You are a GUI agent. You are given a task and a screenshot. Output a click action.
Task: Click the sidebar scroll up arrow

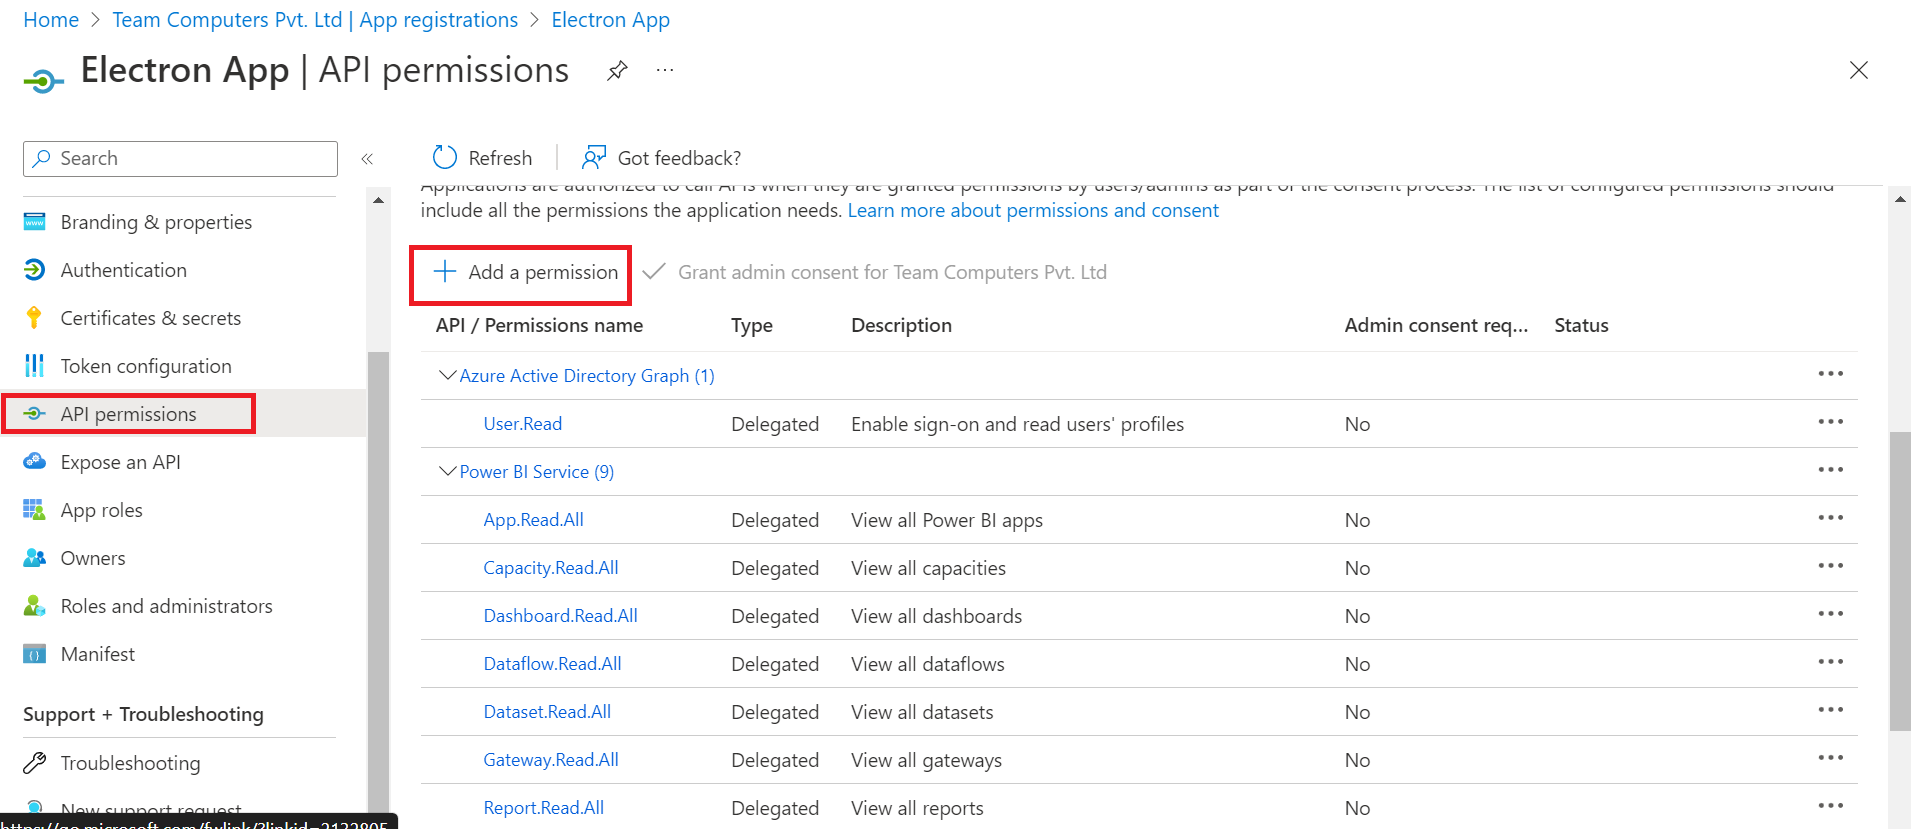[x=378, y=201]
